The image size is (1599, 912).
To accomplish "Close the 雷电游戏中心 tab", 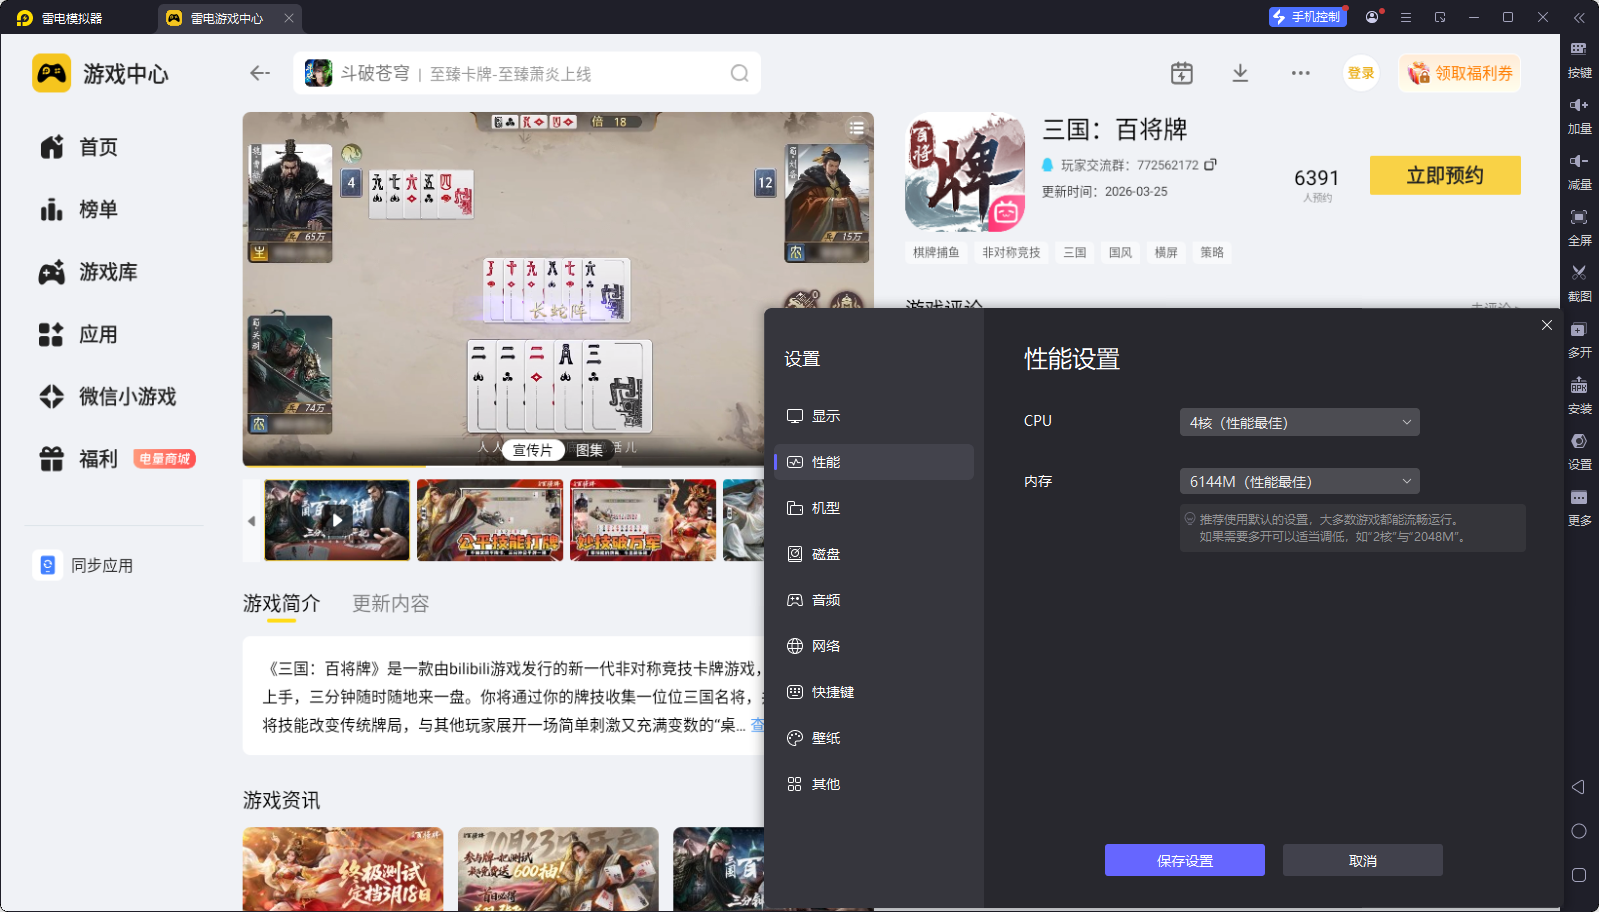I will (289, 18).
